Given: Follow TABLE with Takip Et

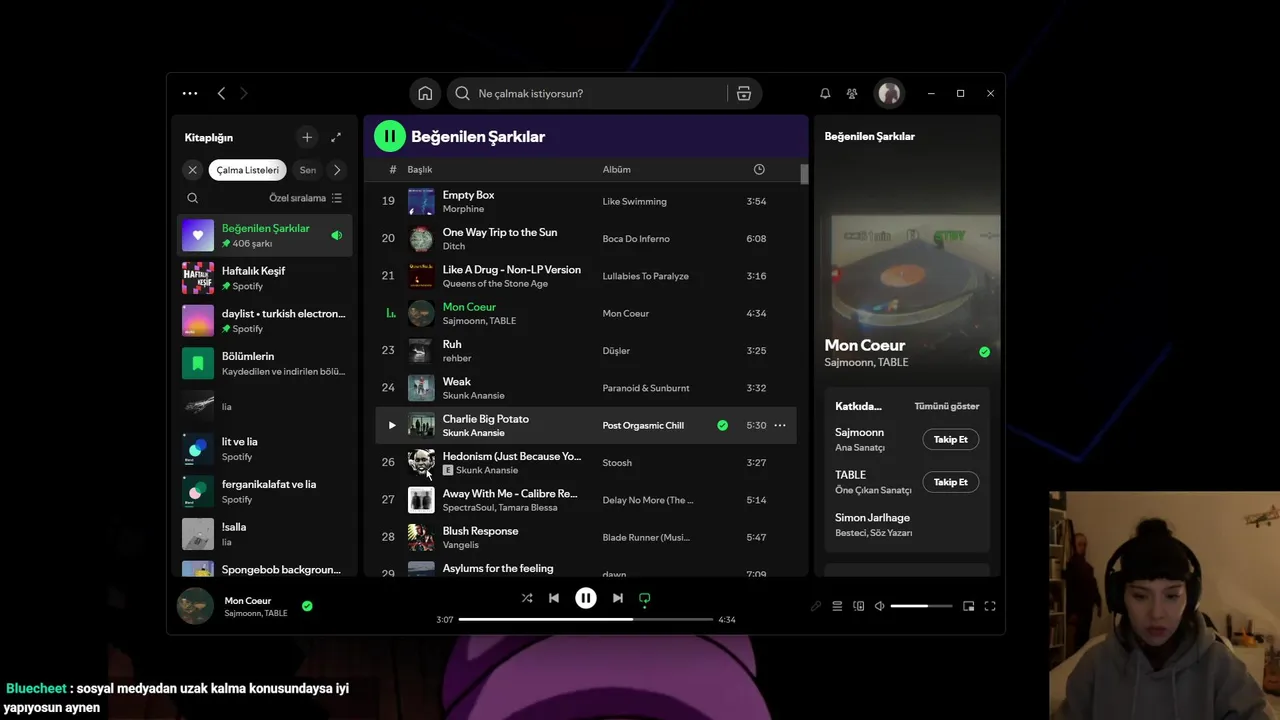Looking at the screenshot, I should 950,482.
